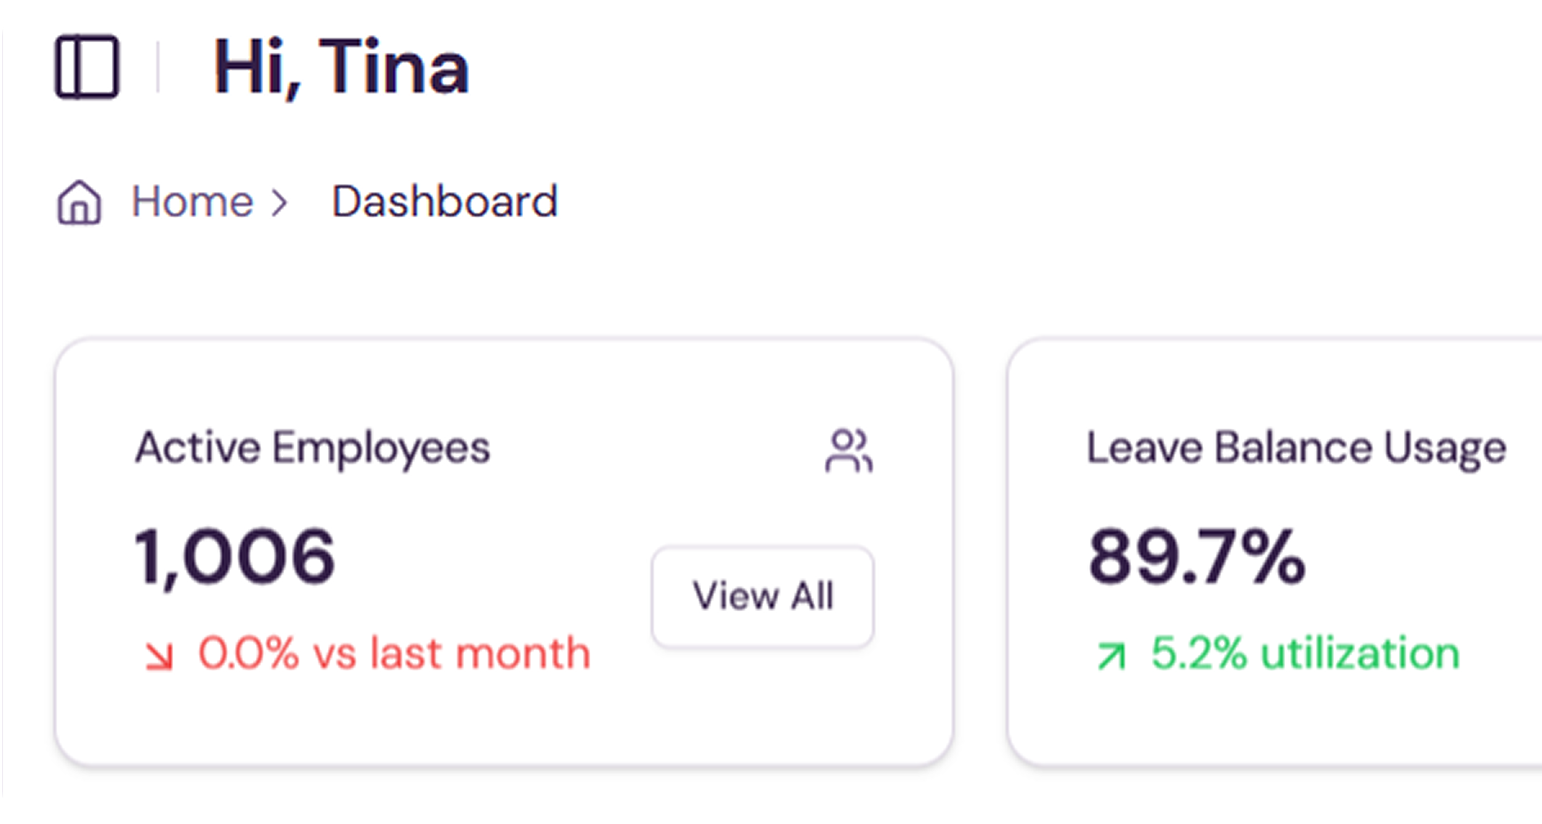Viewport: 1542px width, 824px height.
Task: Click the red downward trend arrow
Action: (158, 656)
